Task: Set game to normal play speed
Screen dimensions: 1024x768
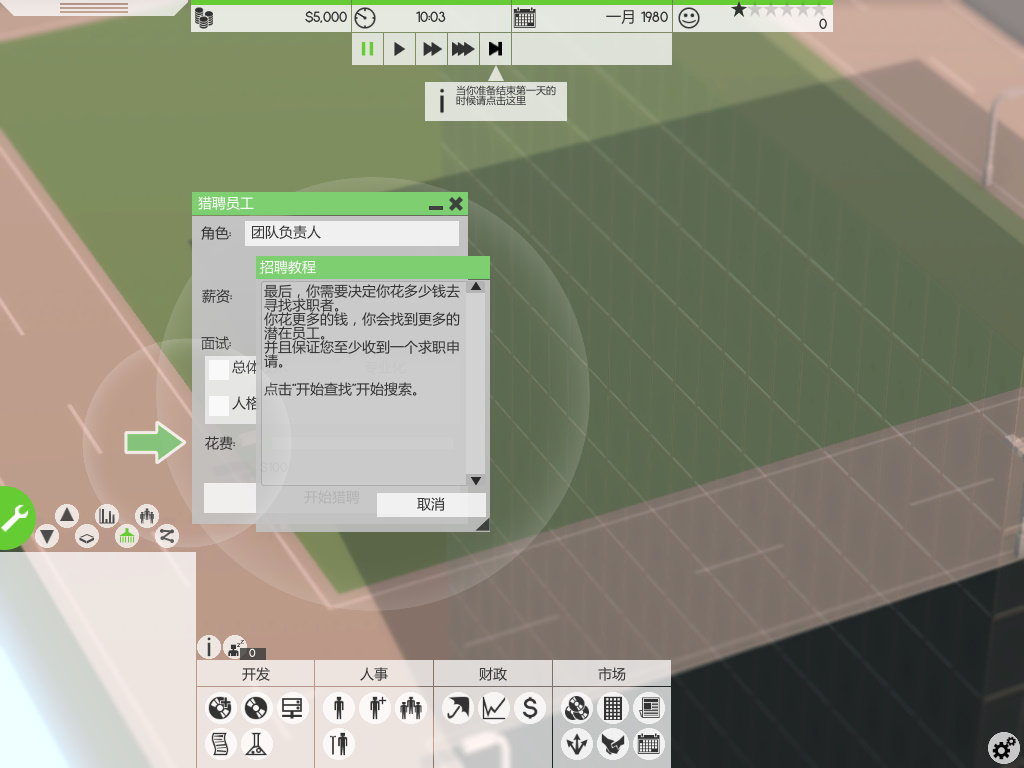Action: pos(399,48)
